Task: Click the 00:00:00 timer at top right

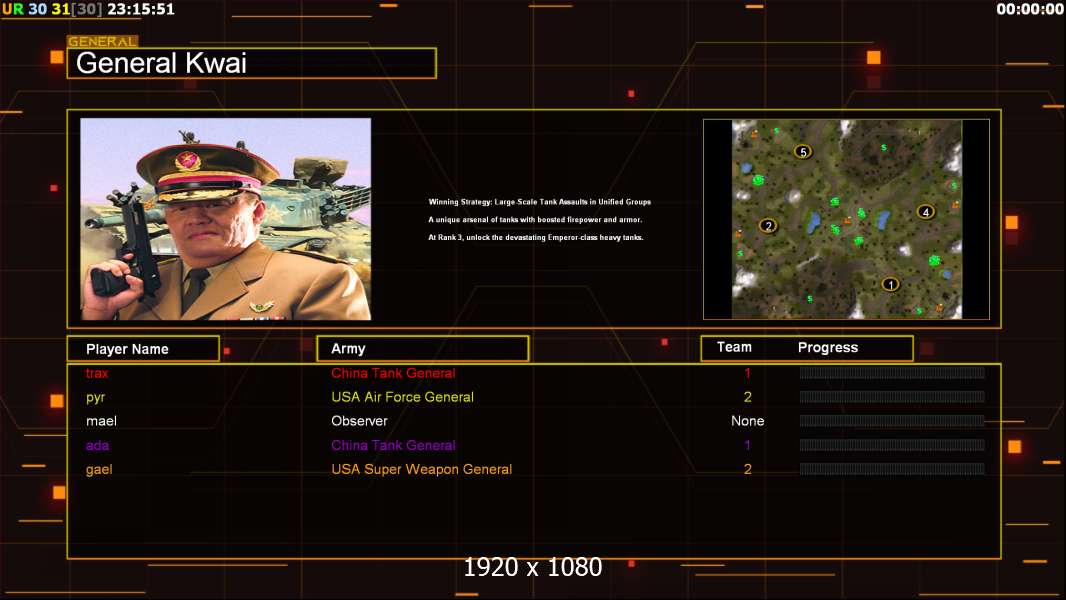Action: click(x=1029, y=9)
